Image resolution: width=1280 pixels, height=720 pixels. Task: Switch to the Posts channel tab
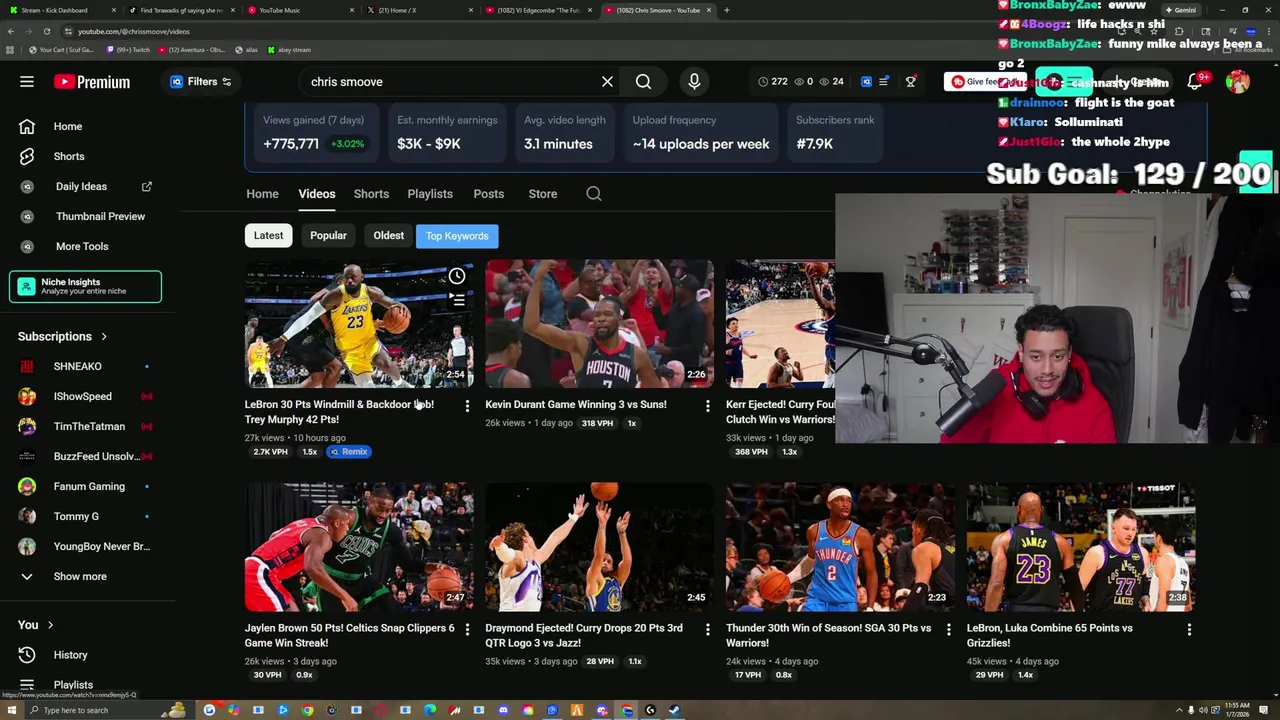coord(488,194)
